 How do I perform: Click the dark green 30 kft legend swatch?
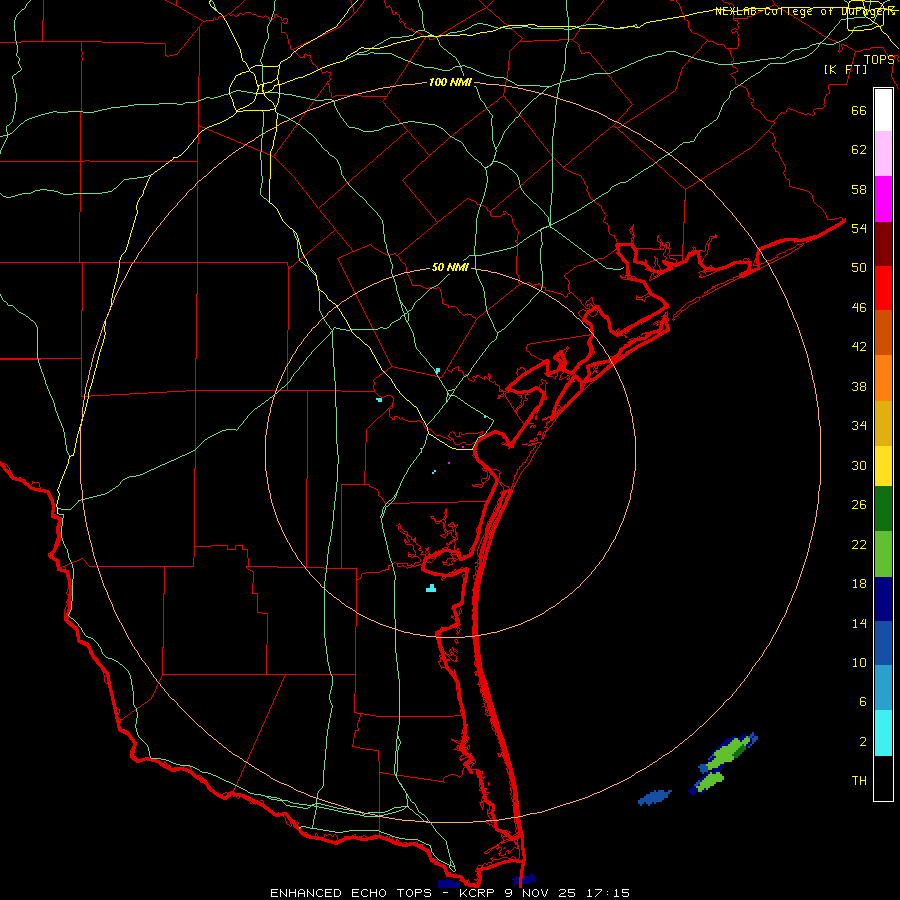[883, 509]
